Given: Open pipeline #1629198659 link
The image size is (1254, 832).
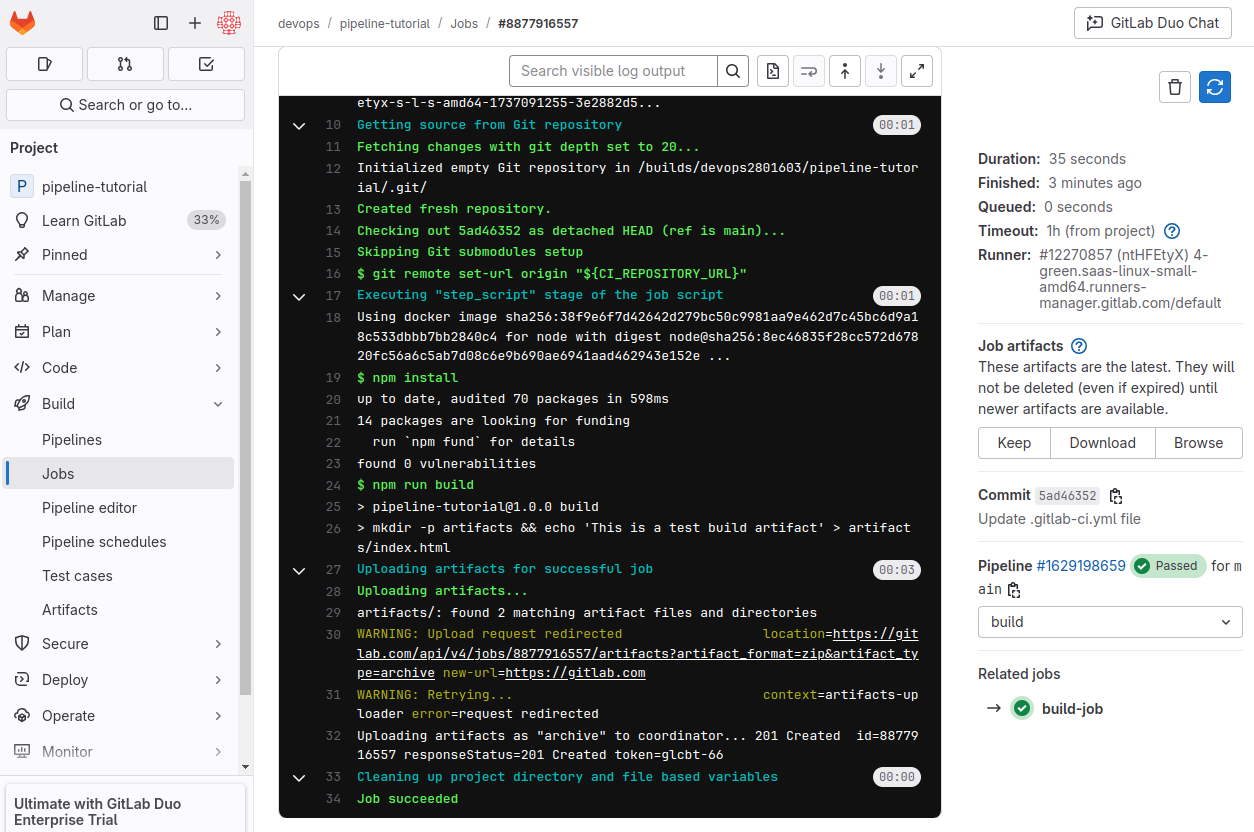Looking at the screenshot, I should click(x=1081, y=566).
